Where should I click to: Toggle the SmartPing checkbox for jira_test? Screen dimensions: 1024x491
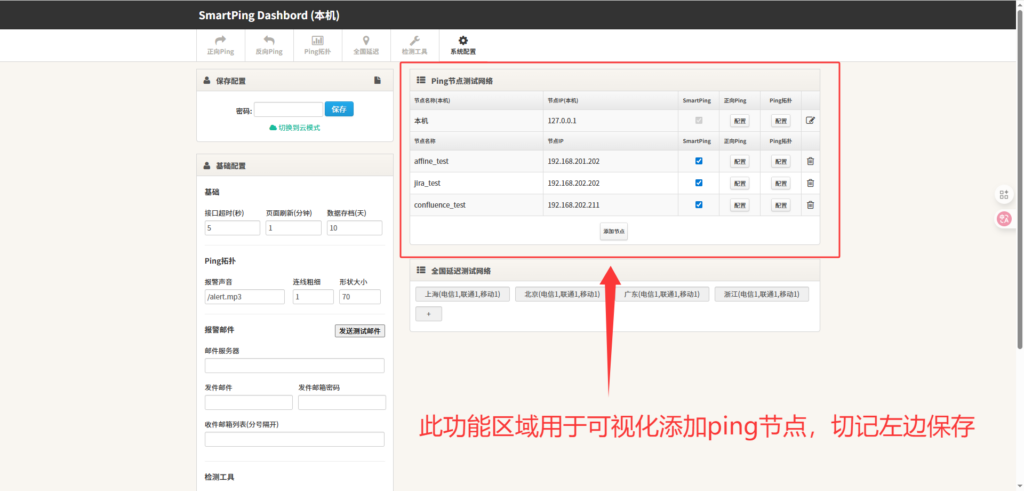(699, 183)
